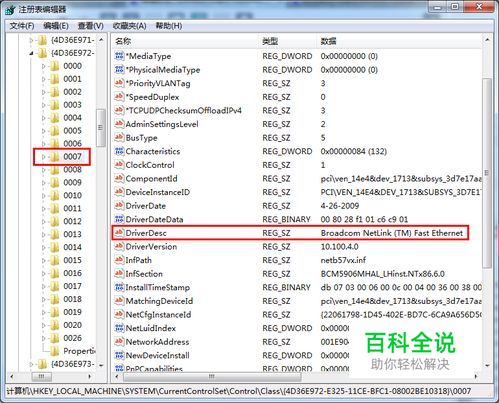Screen dimensions: 499x403
Task: Click the 10.100.4.0 DriverVersion data
Action: (x=339, y=247)
